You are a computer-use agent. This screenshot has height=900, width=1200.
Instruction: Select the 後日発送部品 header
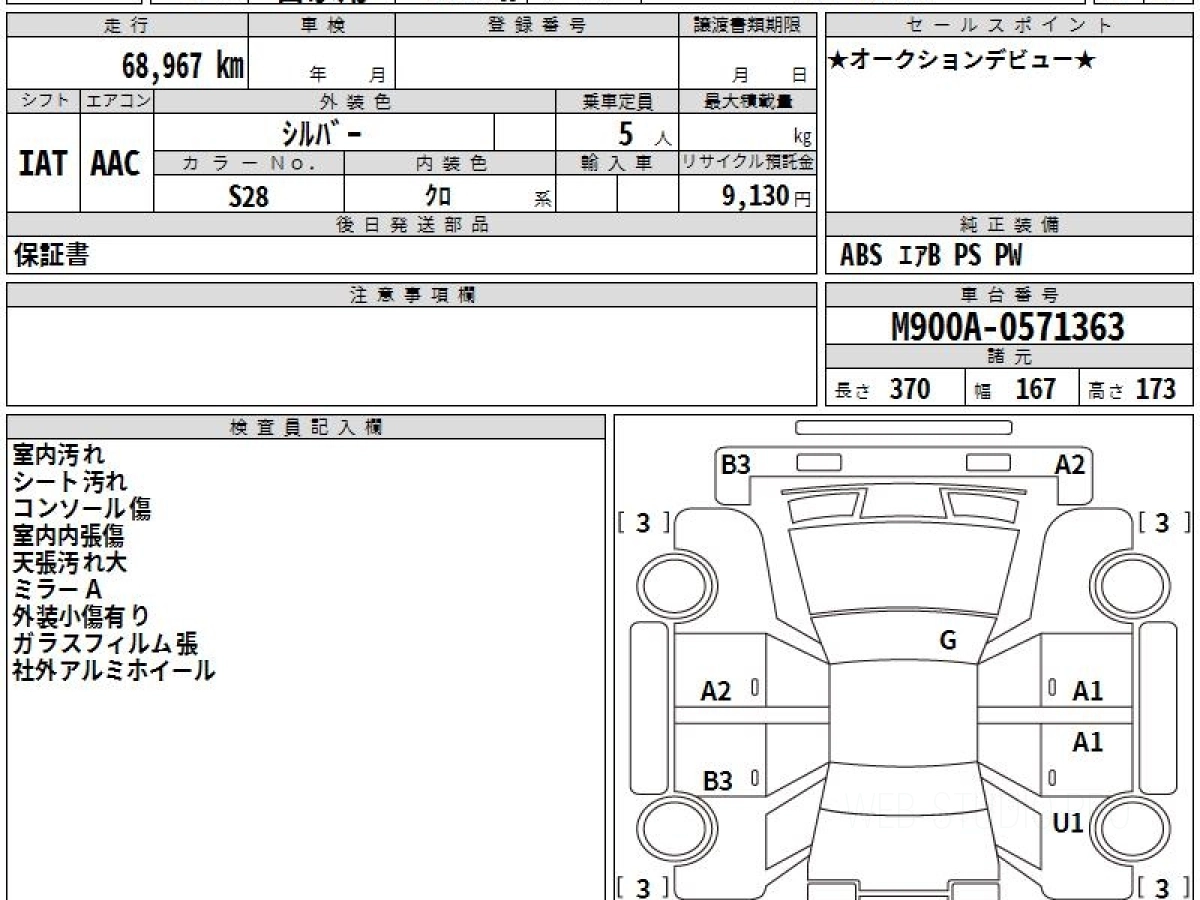point(411,226)
